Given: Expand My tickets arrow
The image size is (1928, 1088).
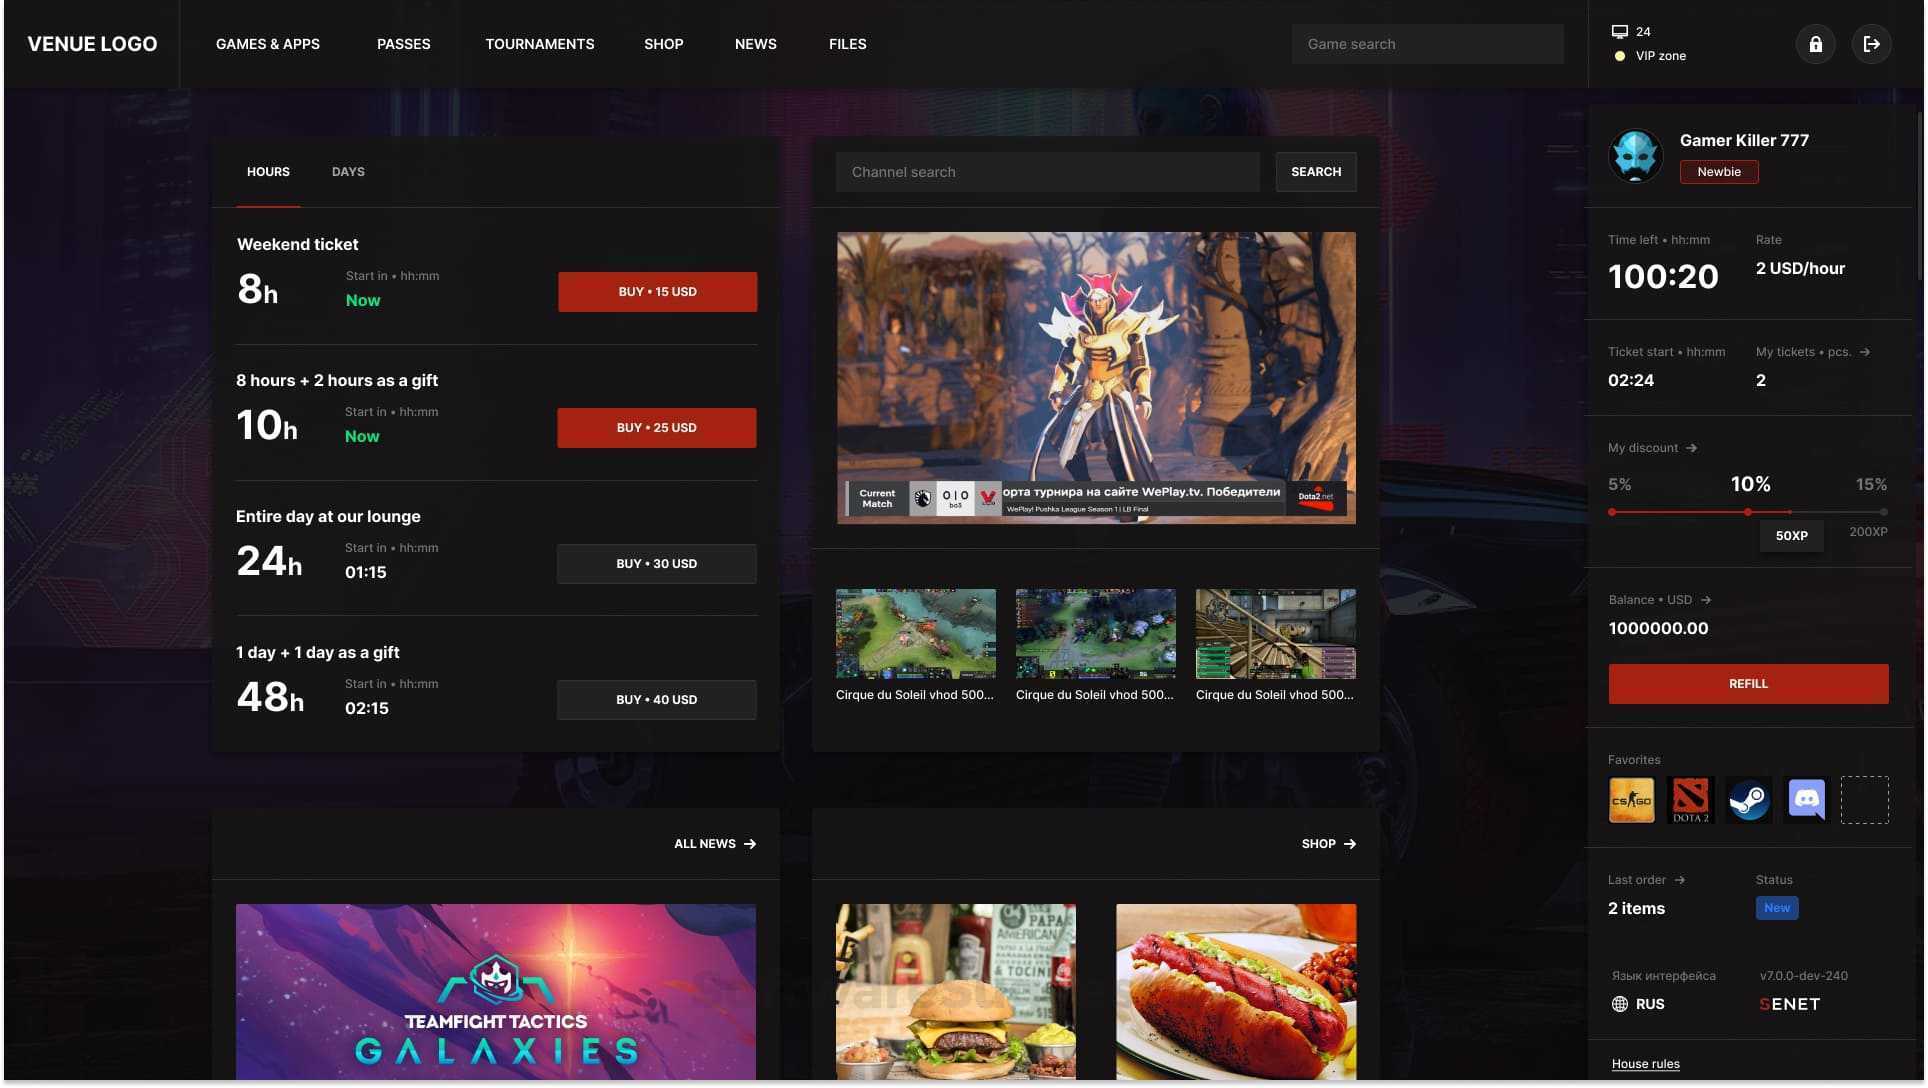Looking at the screenshot, I should click(x=1864, y=352).
